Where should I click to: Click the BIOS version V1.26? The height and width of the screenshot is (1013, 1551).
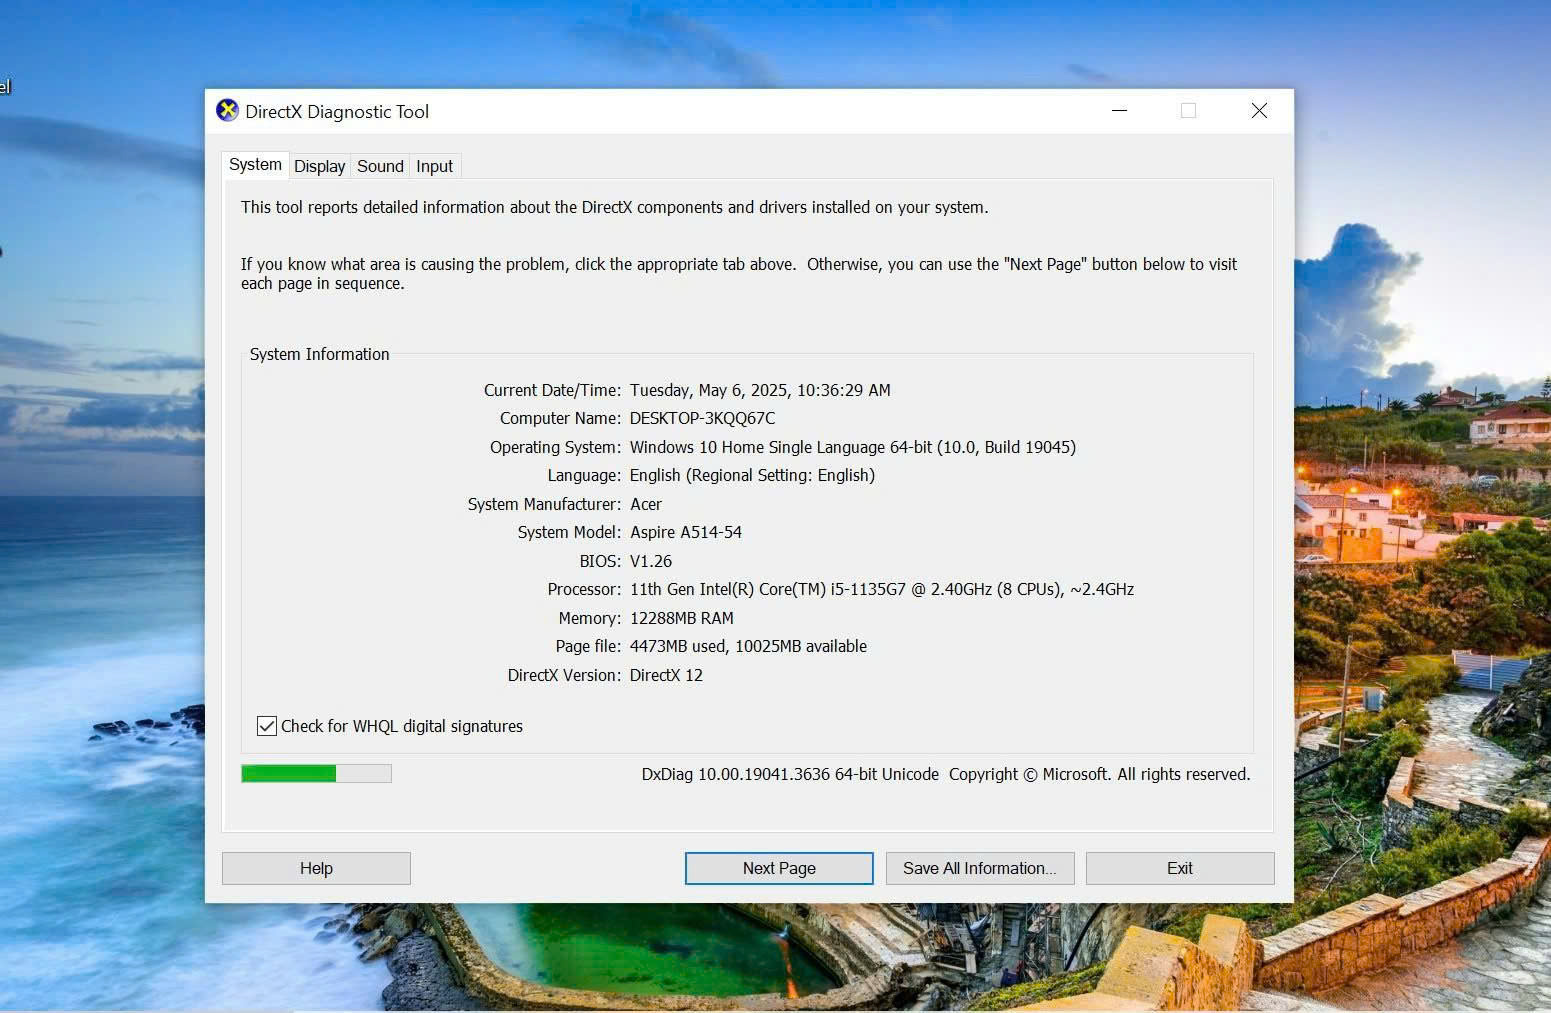tap(651, 561)
